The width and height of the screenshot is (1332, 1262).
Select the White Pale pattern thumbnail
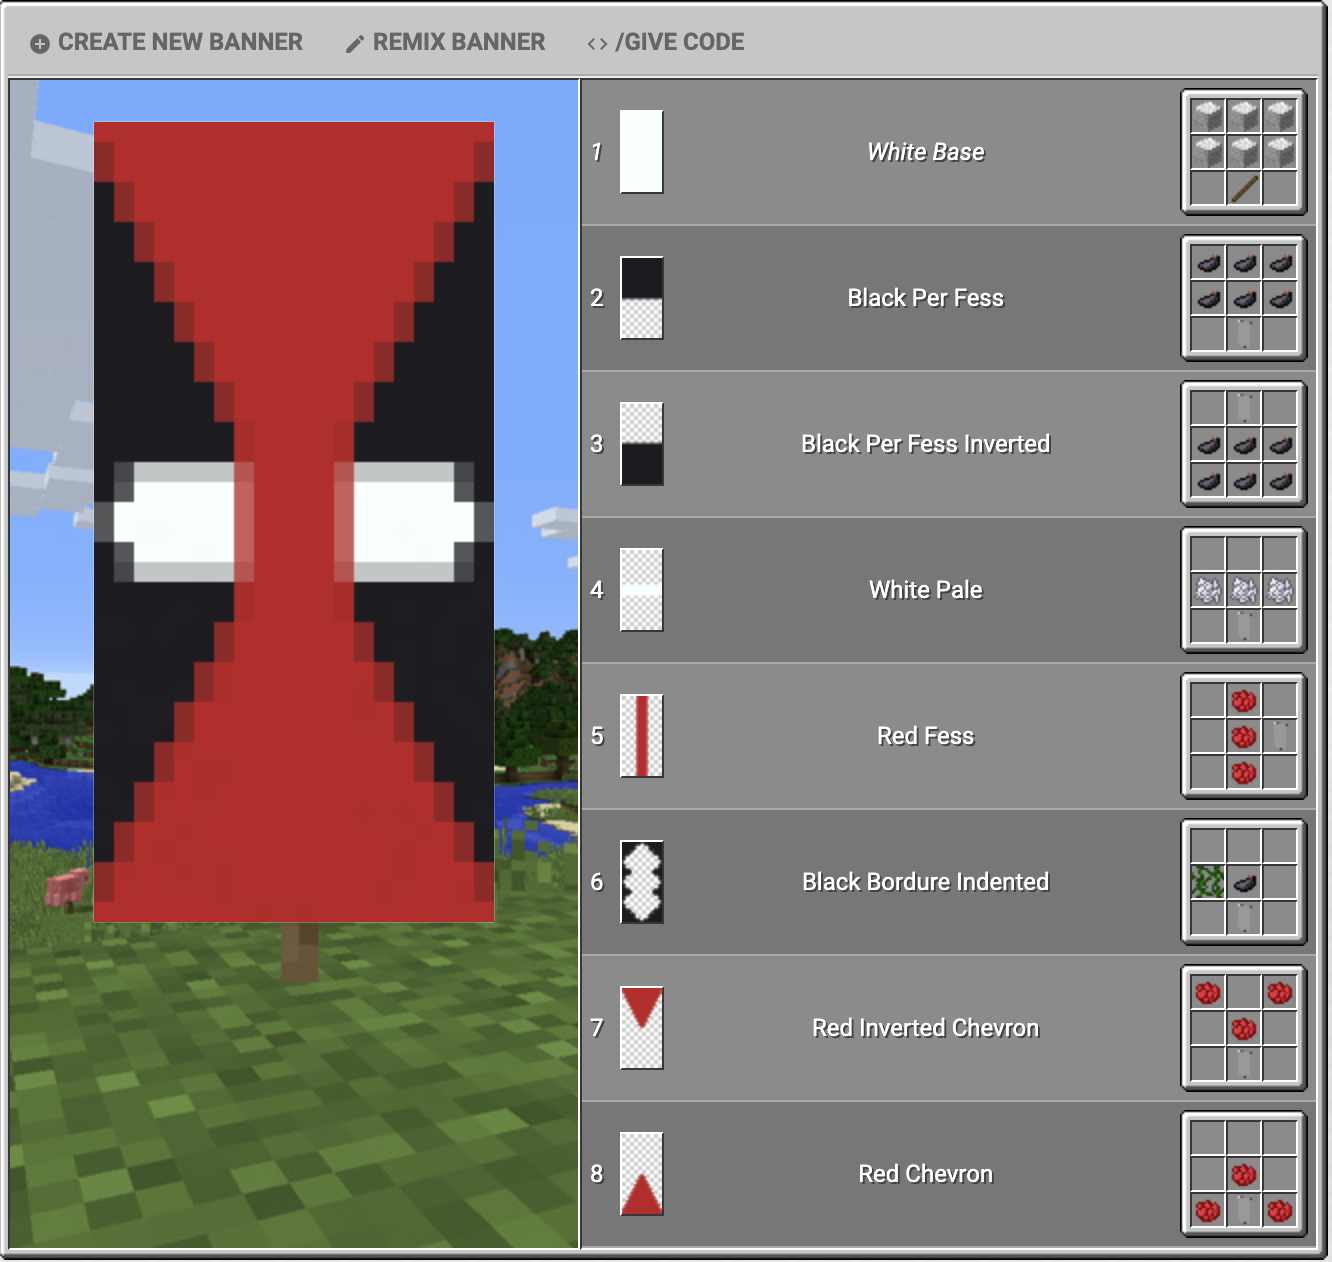[x=641, y=590]
